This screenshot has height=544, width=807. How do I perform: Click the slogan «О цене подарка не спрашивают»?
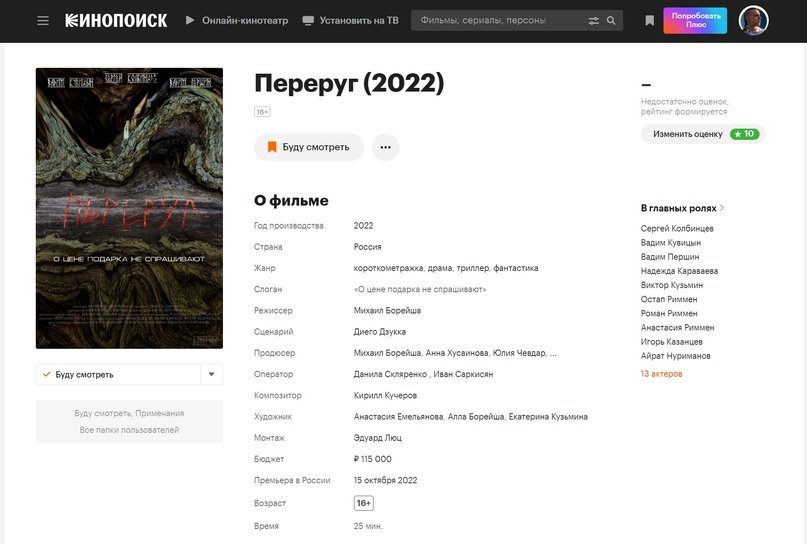(420, 289)
